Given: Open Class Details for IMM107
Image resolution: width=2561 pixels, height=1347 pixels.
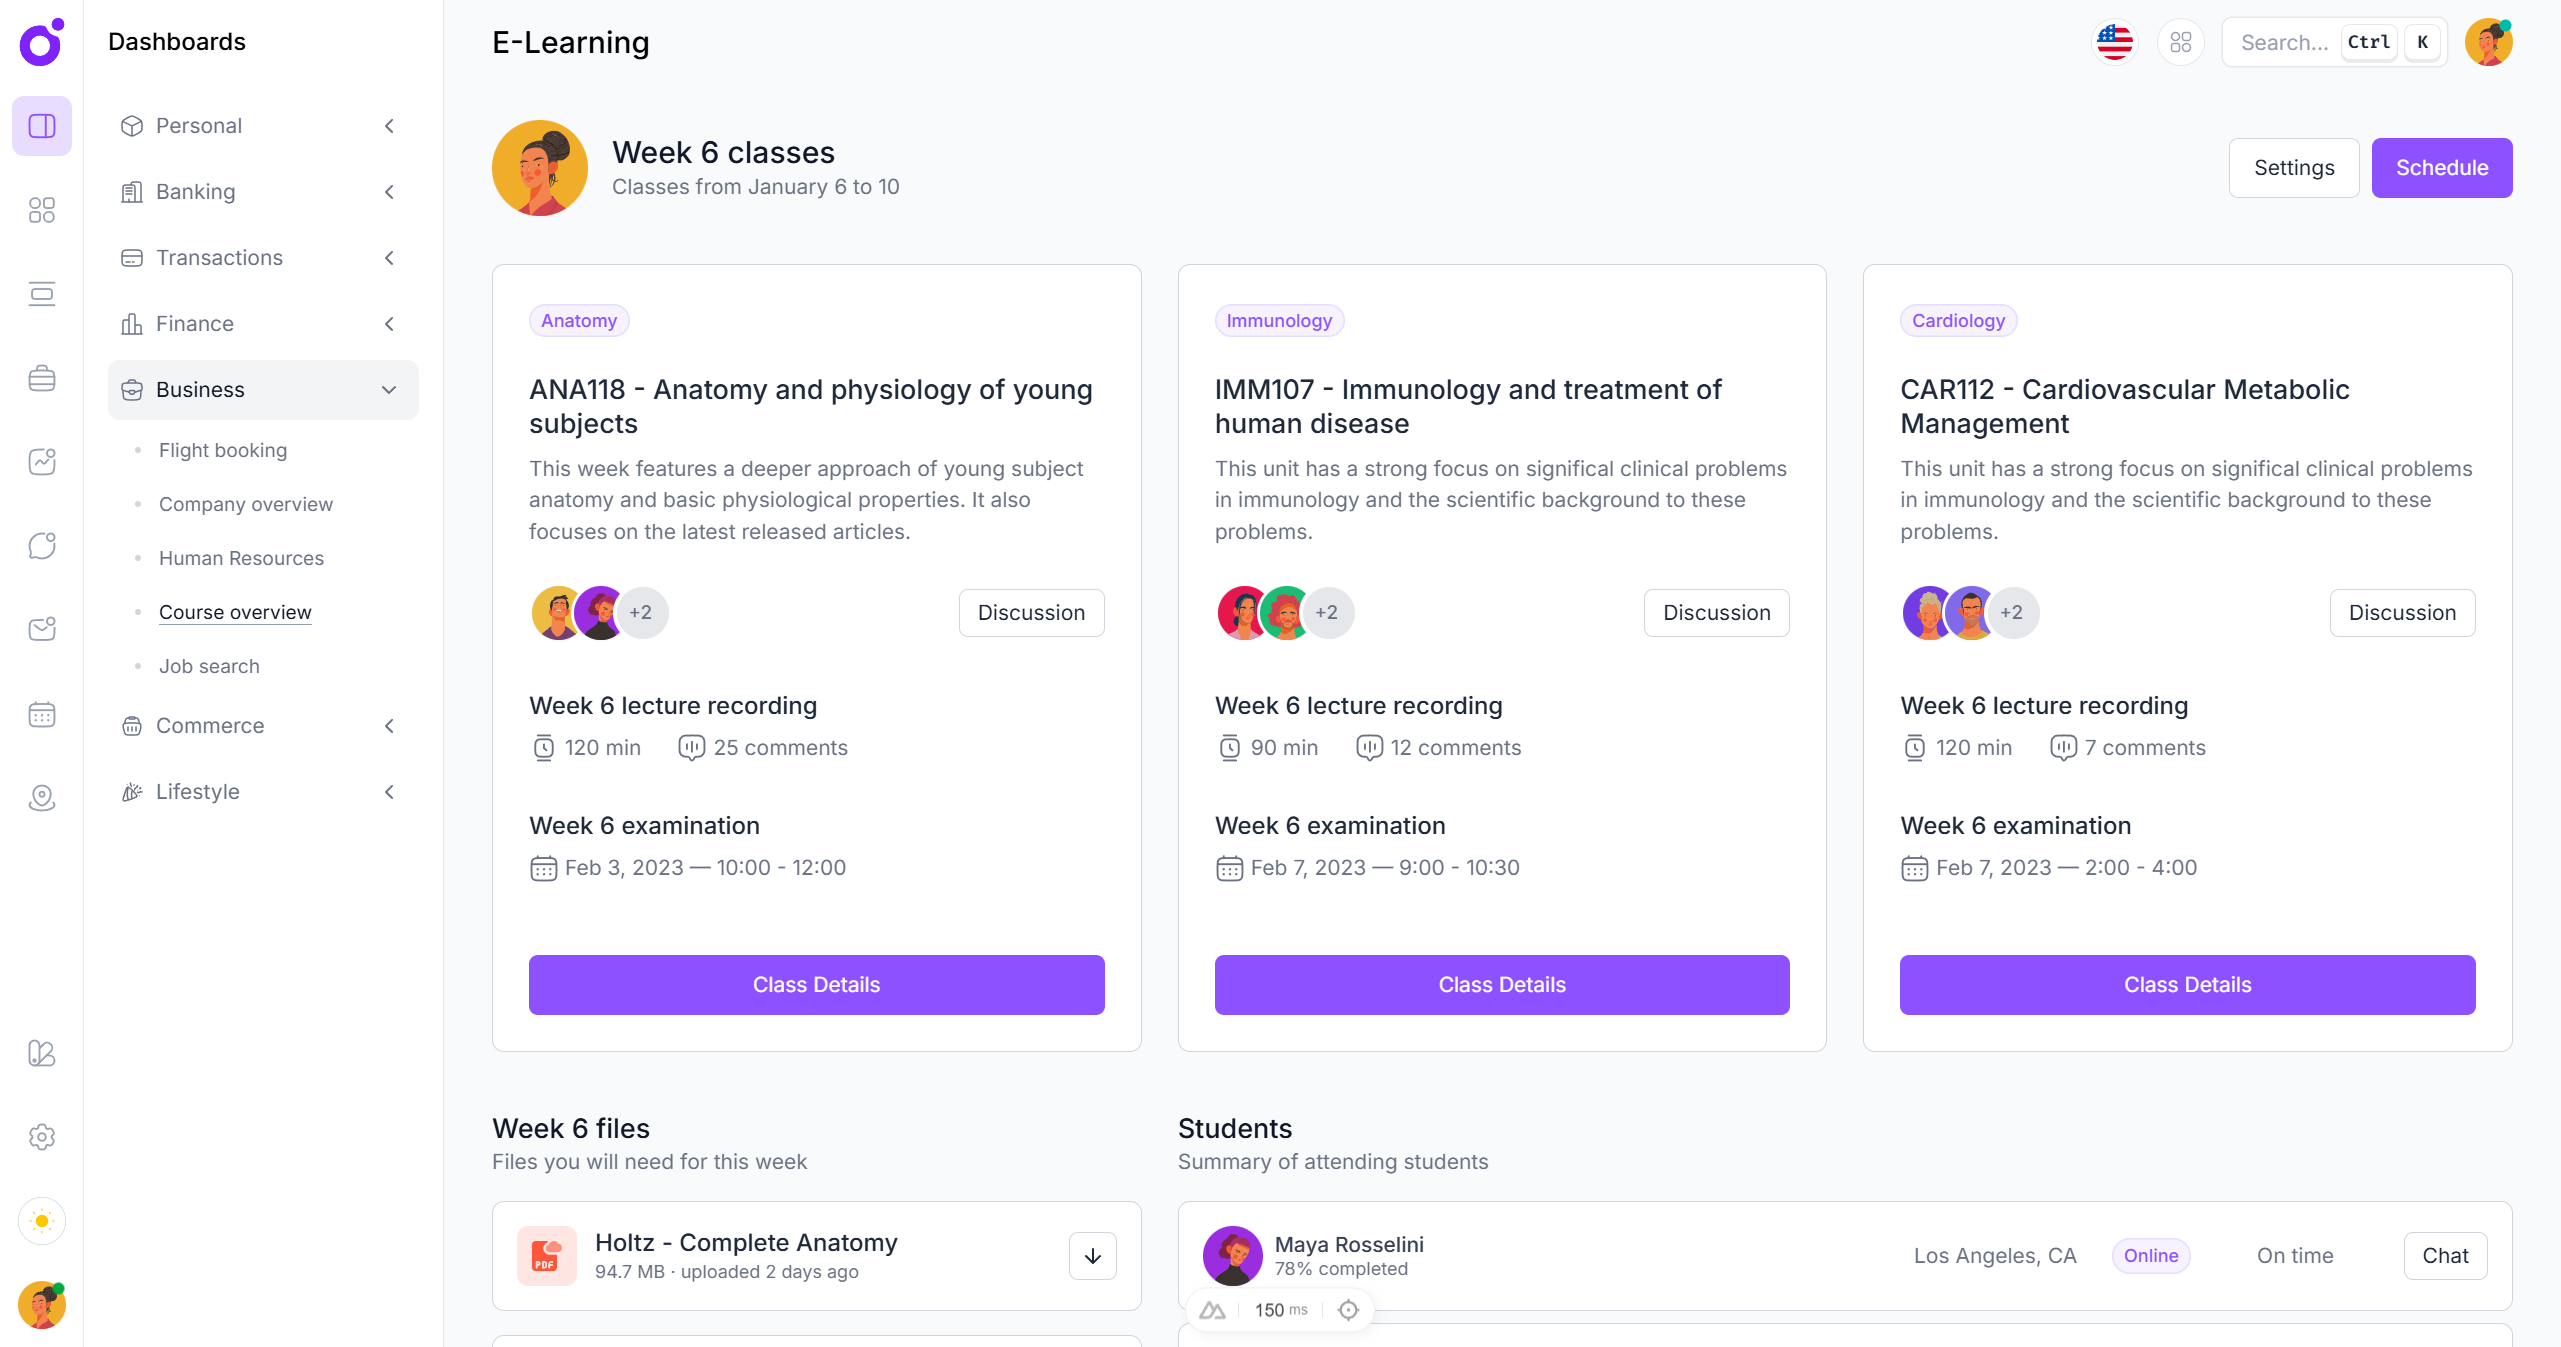Looking at the screenshot, I should [x=1501, y=984].
